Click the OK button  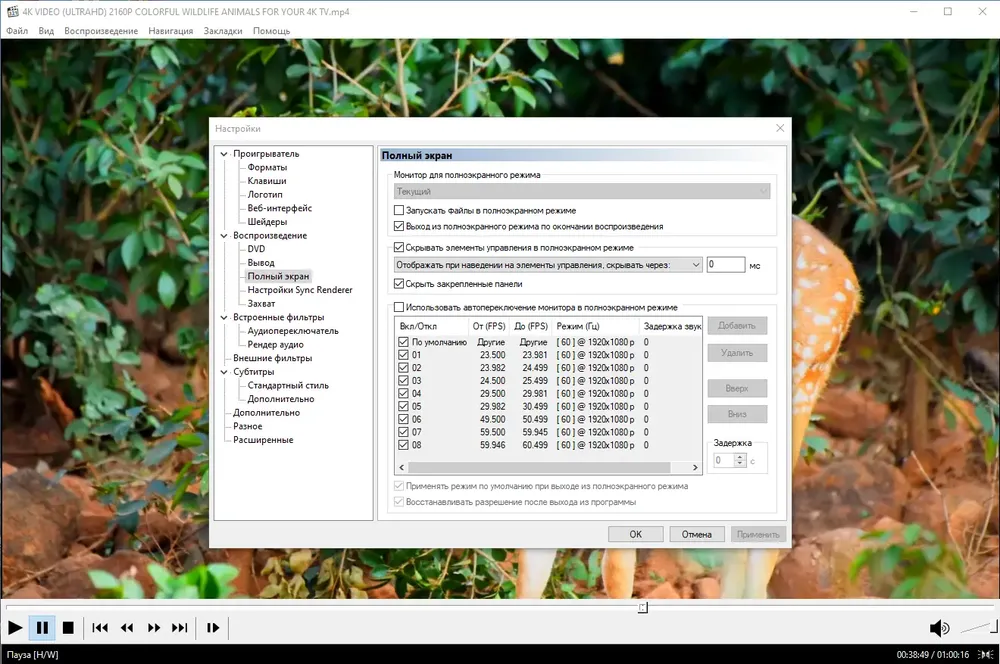click(x=636, y=535)
